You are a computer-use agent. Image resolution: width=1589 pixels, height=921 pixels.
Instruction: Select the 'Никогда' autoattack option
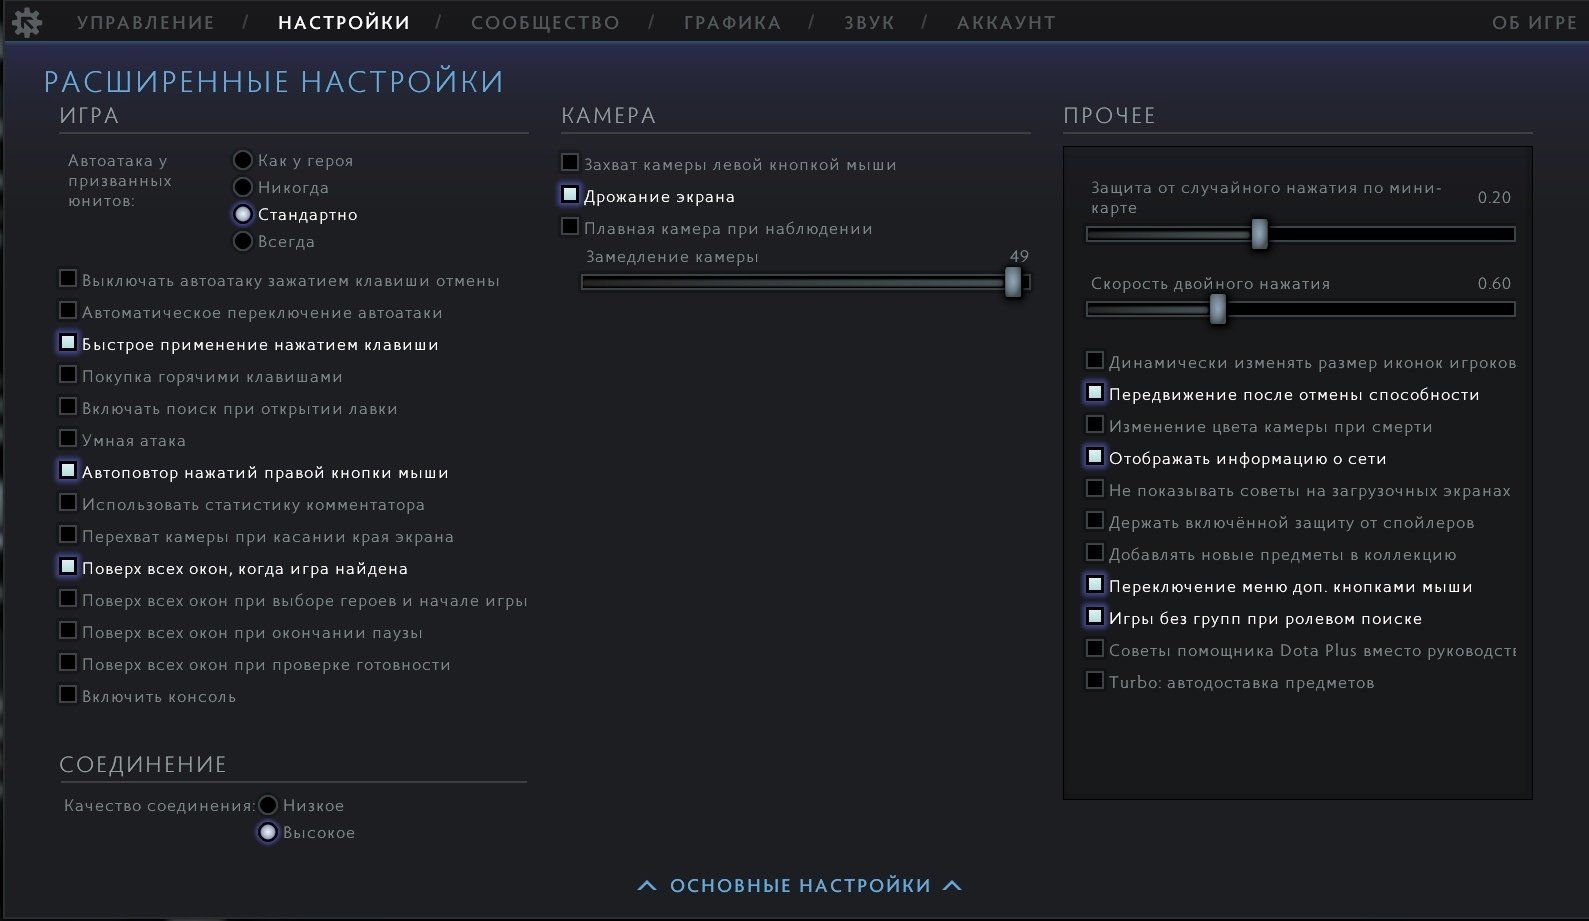(x=243, y=187)
